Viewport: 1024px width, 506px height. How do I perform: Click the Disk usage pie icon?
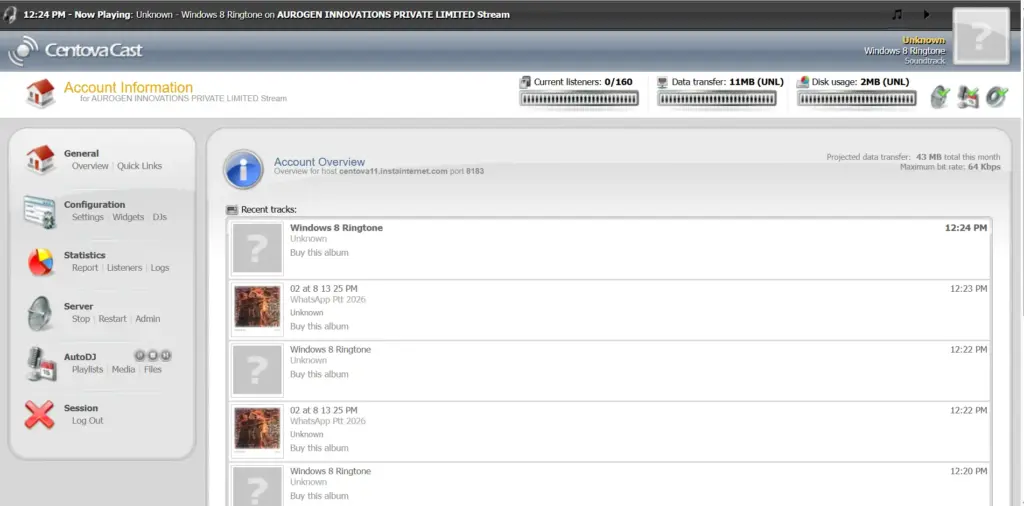(x=803, y=82)
